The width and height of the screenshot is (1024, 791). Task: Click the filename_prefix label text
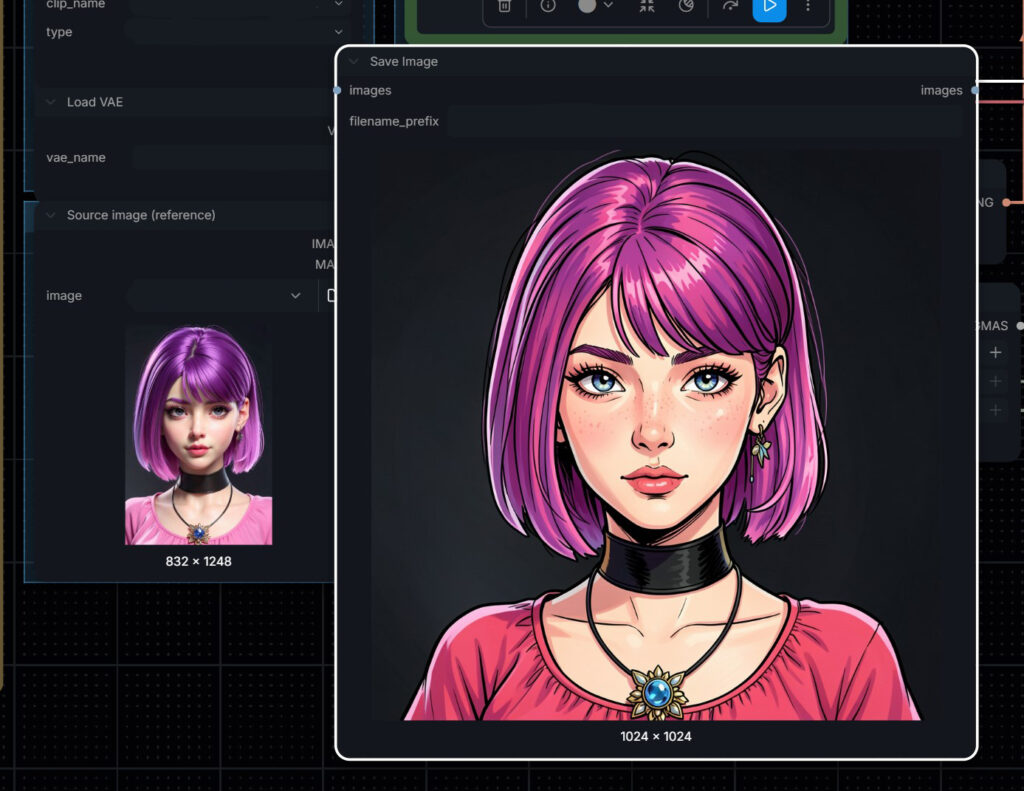click(394, 121)
